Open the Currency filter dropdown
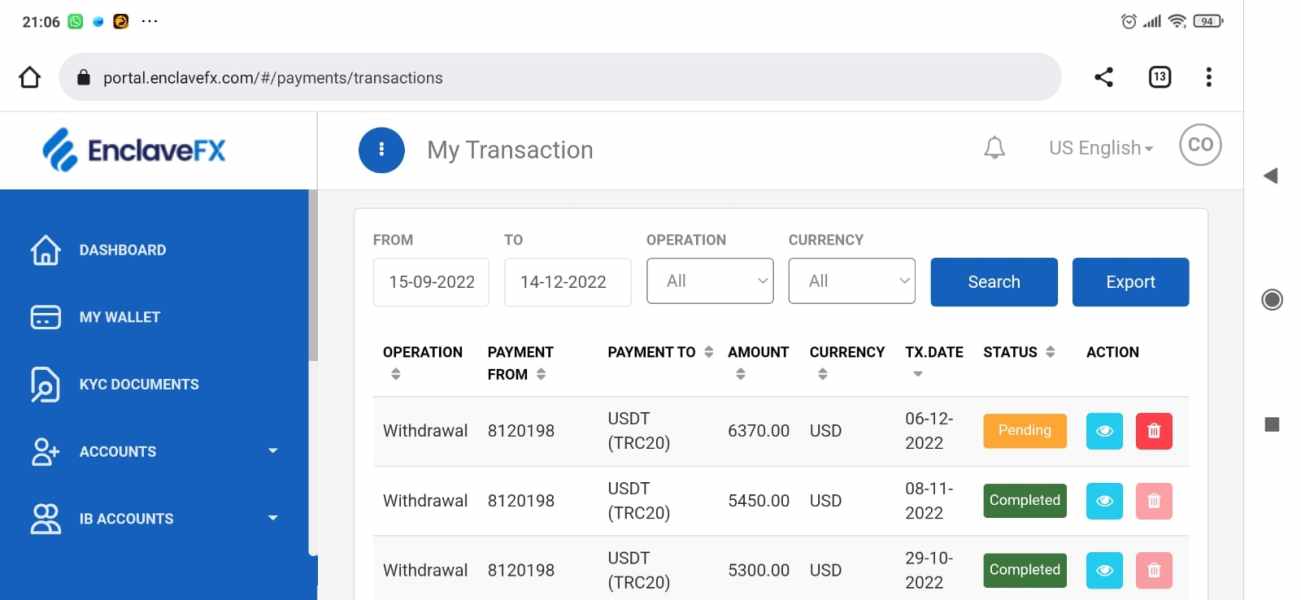1301x600 pixels. coord(852,281)
